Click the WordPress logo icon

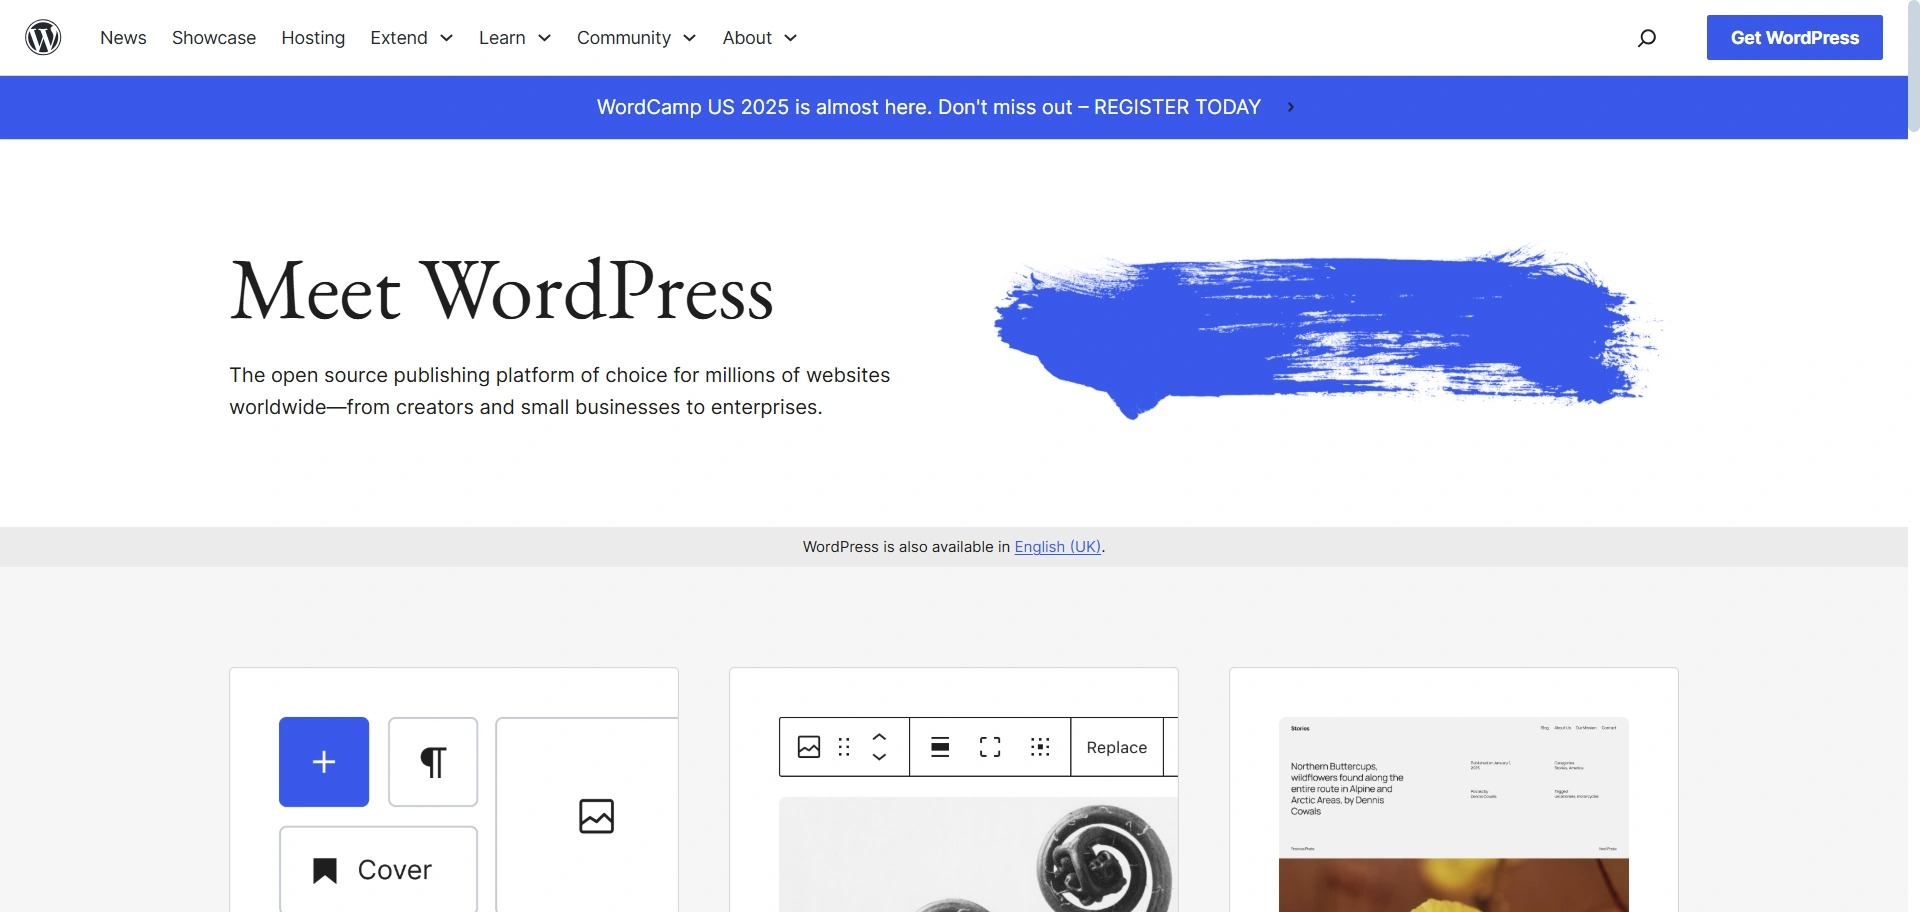point(43,37)
